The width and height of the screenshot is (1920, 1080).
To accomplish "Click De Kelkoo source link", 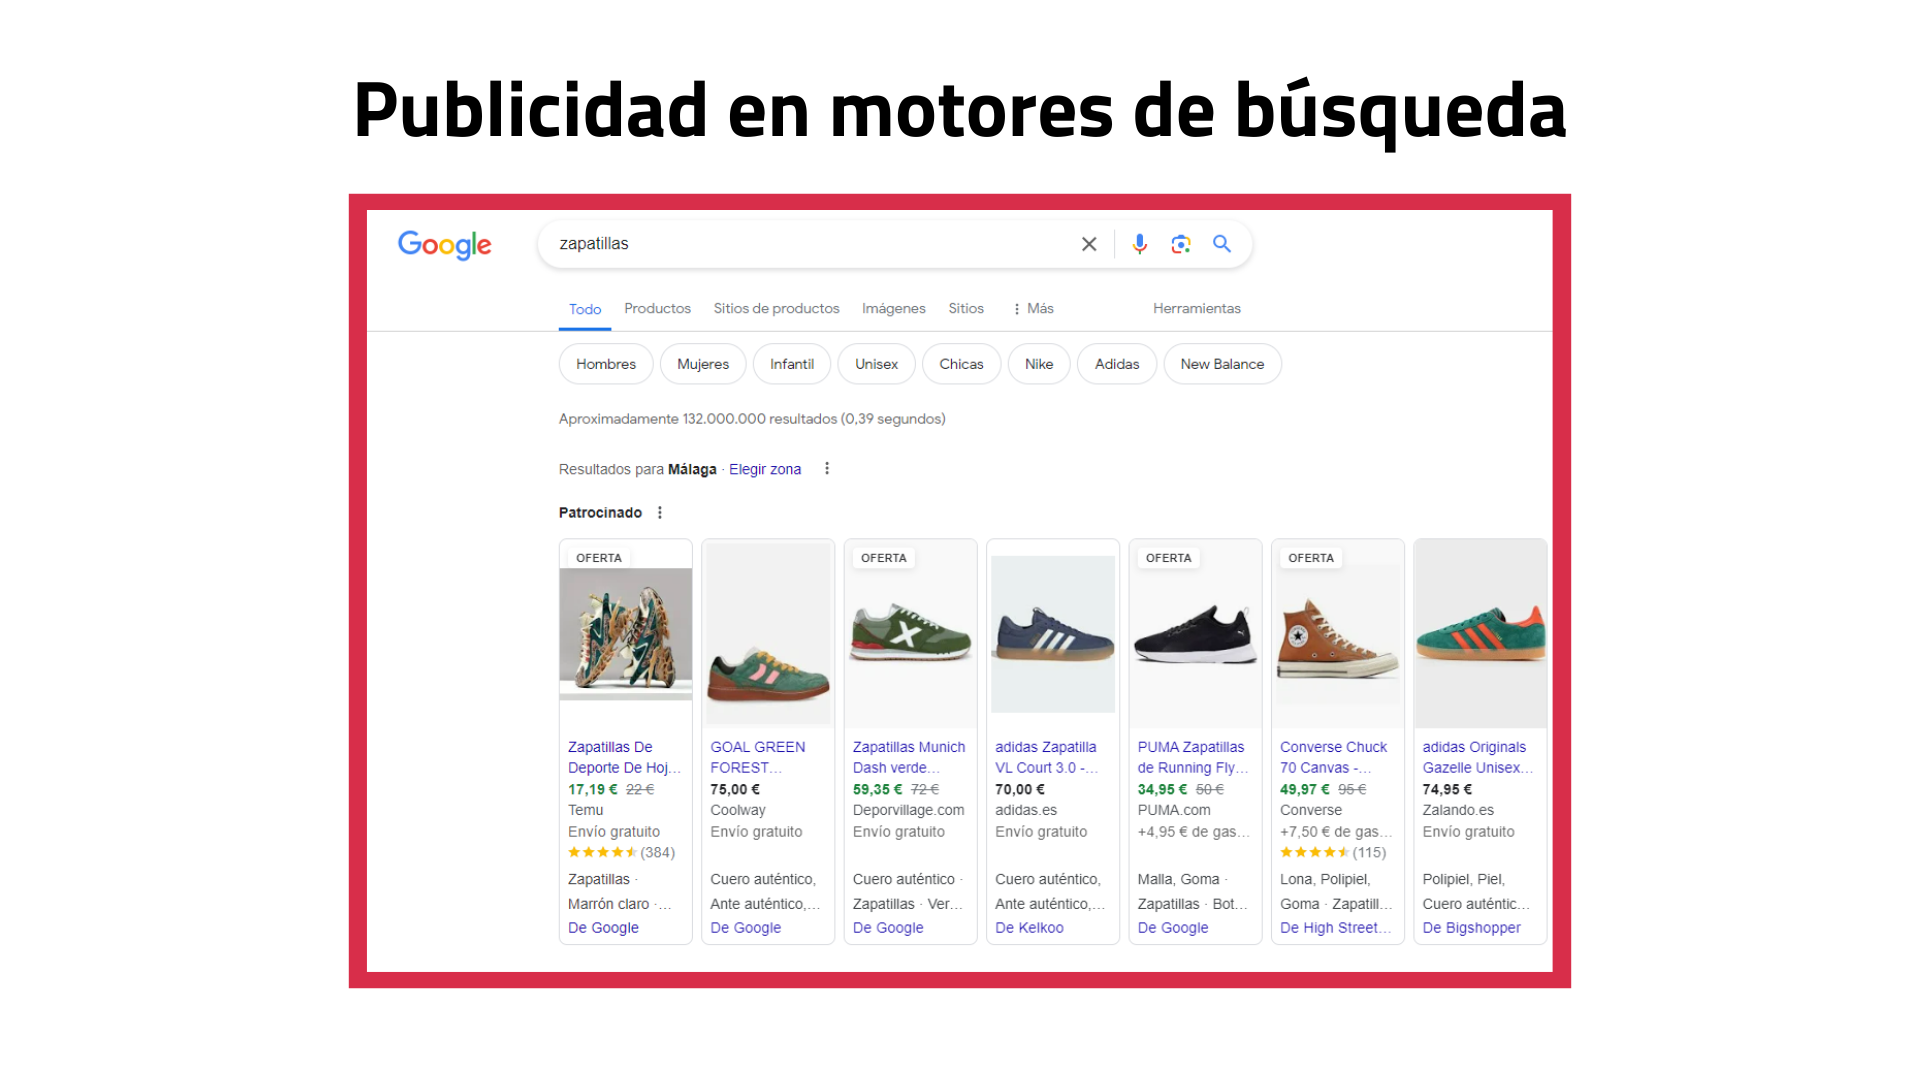I will tap(1029, 928).
